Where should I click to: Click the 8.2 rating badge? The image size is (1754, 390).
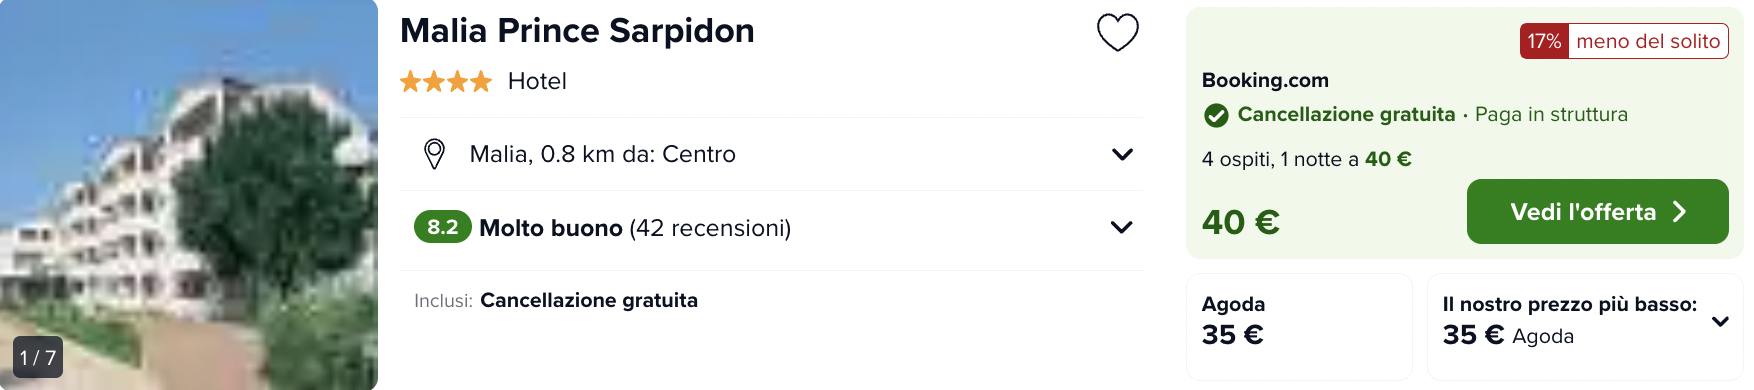pos(443,227)
